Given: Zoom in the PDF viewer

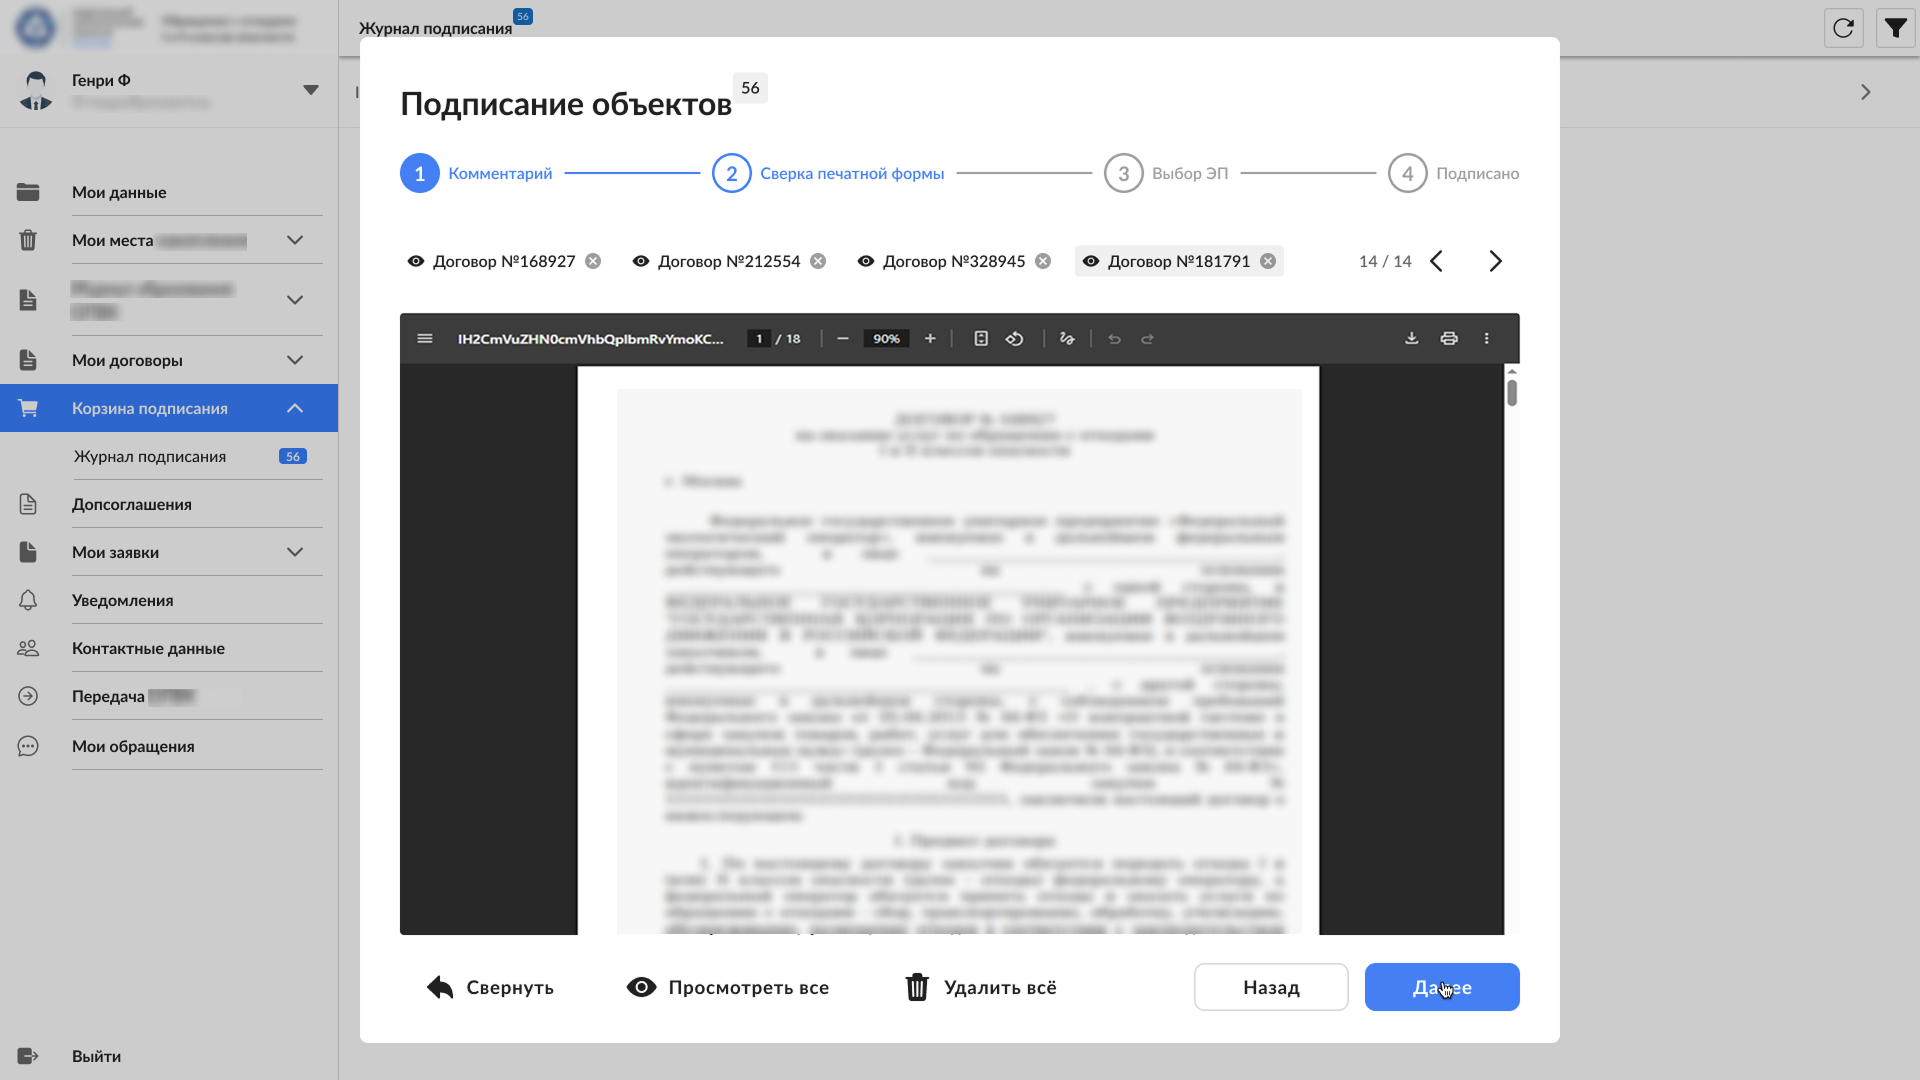Looking at the screenshot, I should coord(930,339).
